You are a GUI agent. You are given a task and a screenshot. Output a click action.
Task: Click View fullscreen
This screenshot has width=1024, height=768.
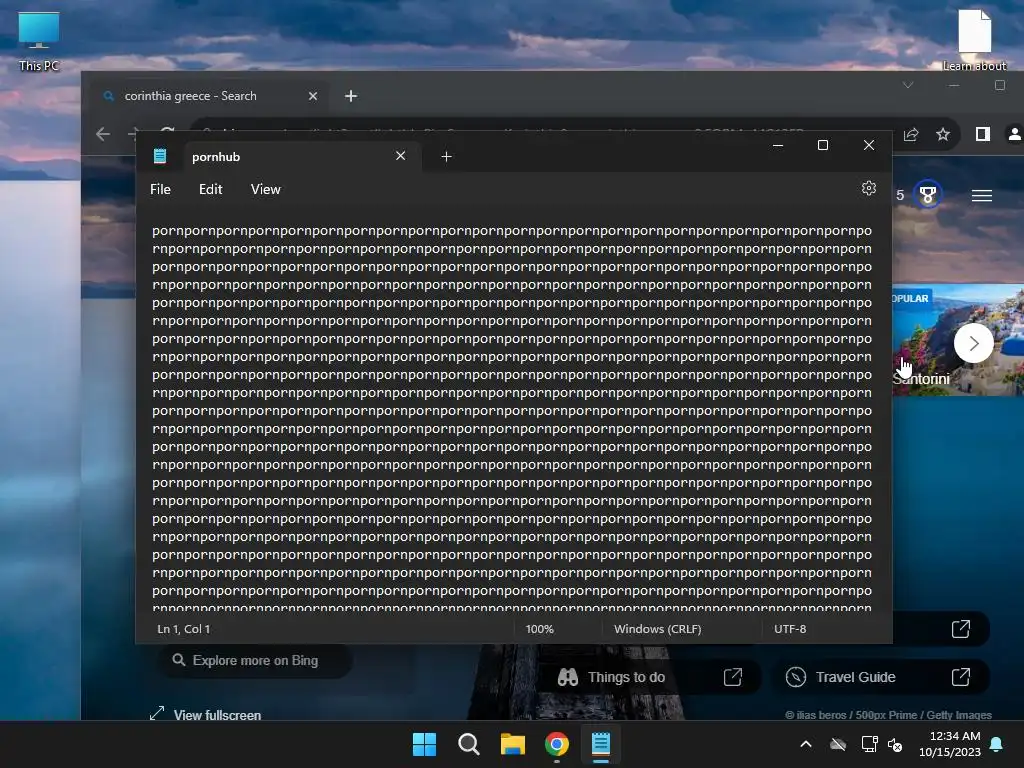pyautogui.click(x=205, y=714)
